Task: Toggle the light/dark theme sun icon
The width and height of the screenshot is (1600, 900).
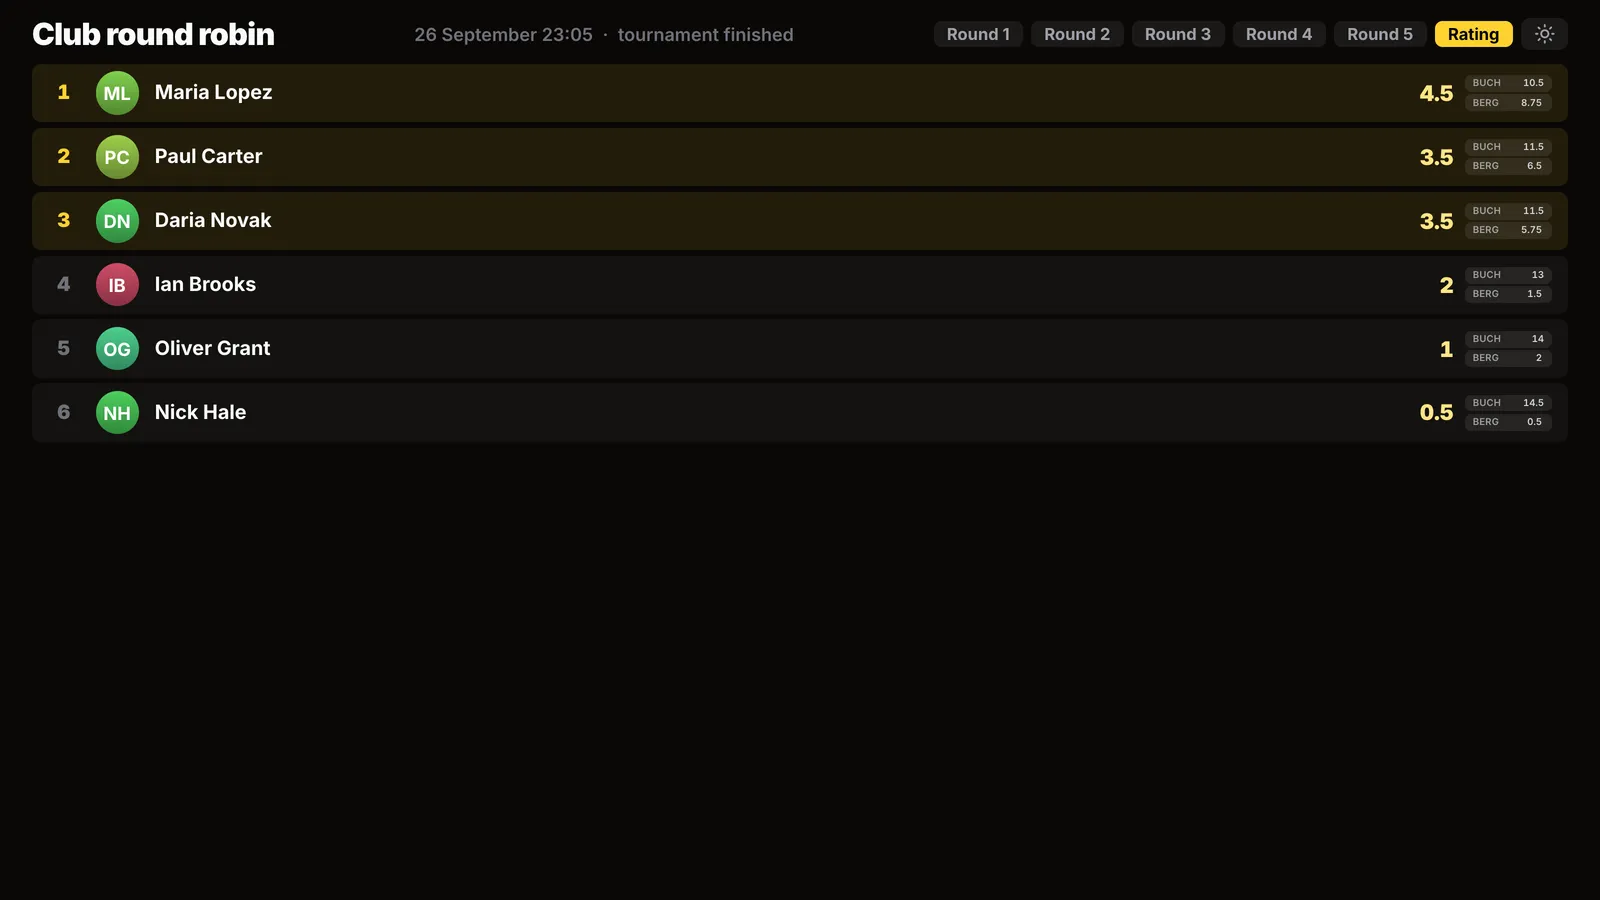Action: pos(1544,34)
